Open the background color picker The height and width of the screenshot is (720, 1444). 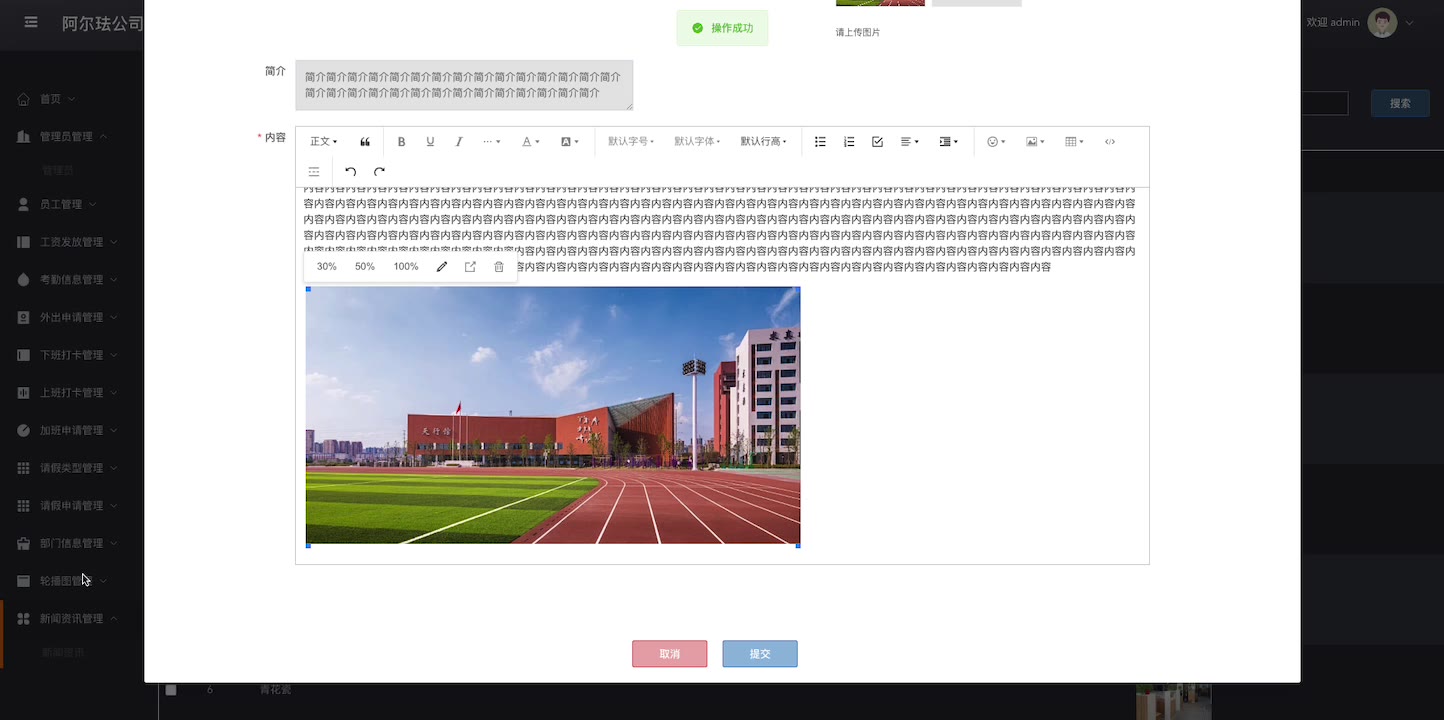(569, 142)
